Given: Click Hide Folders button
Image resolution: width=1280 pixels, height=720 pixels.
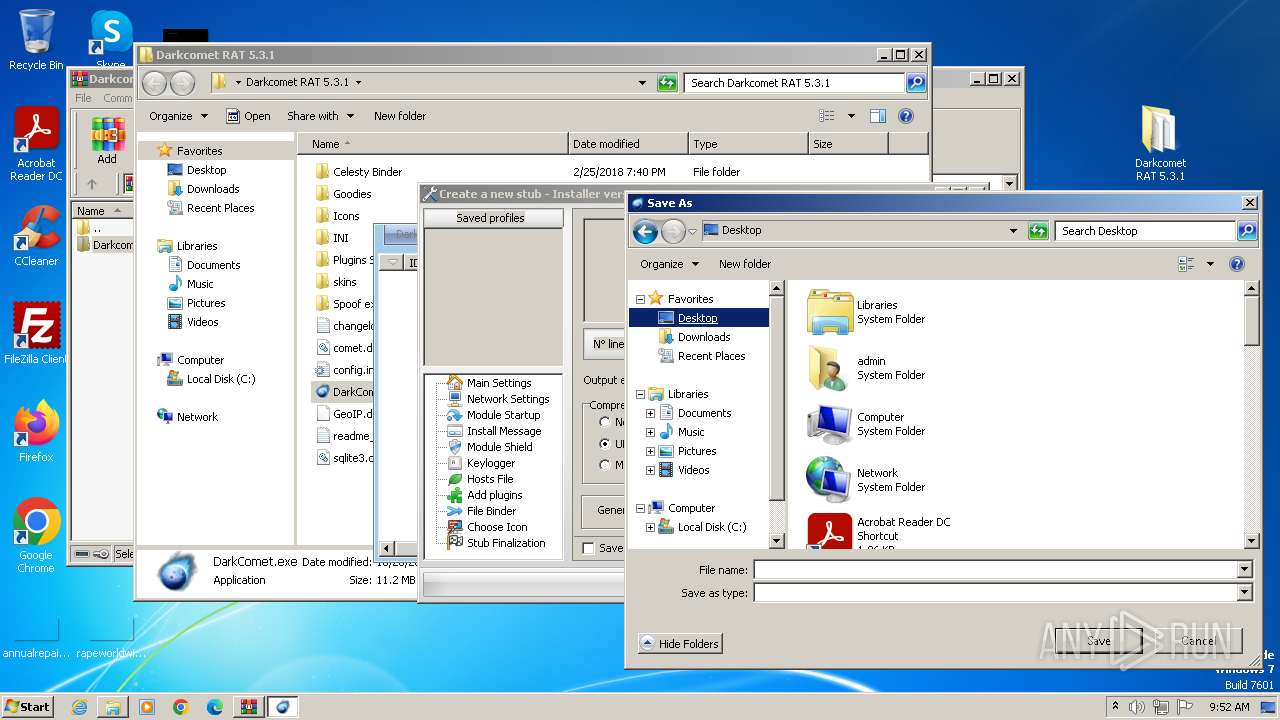Looking at the screenshot, I should [x=680, y=644].
